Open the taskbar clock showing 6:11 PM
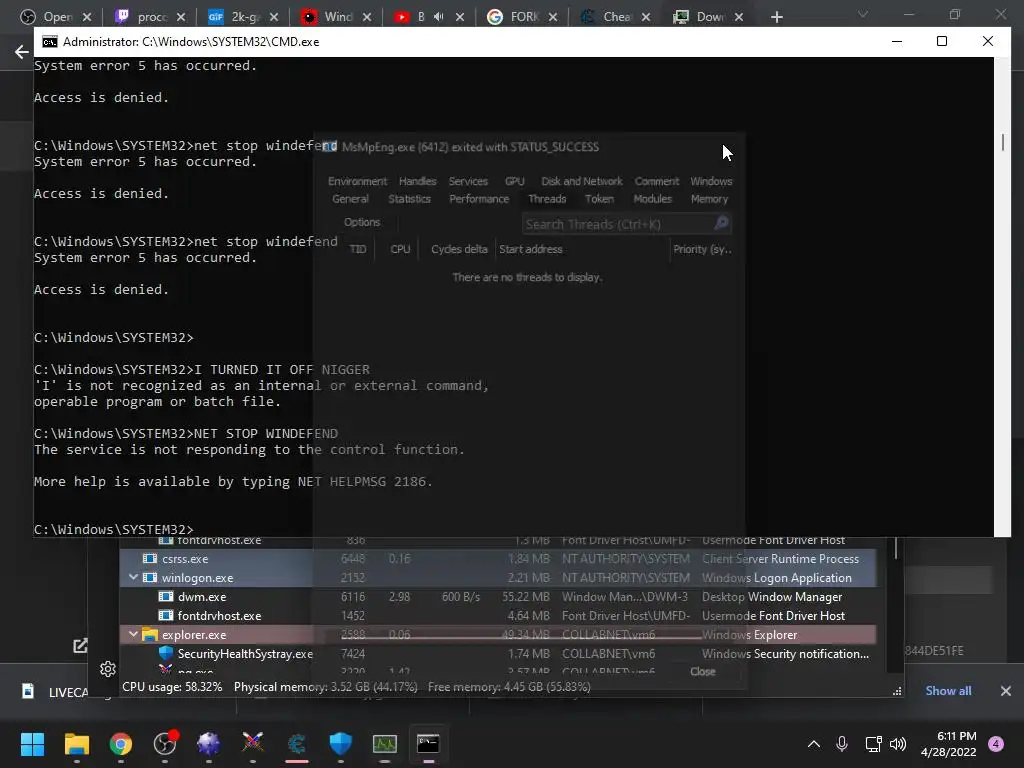Screen dimensions: 1024x768 pos(949,743)
